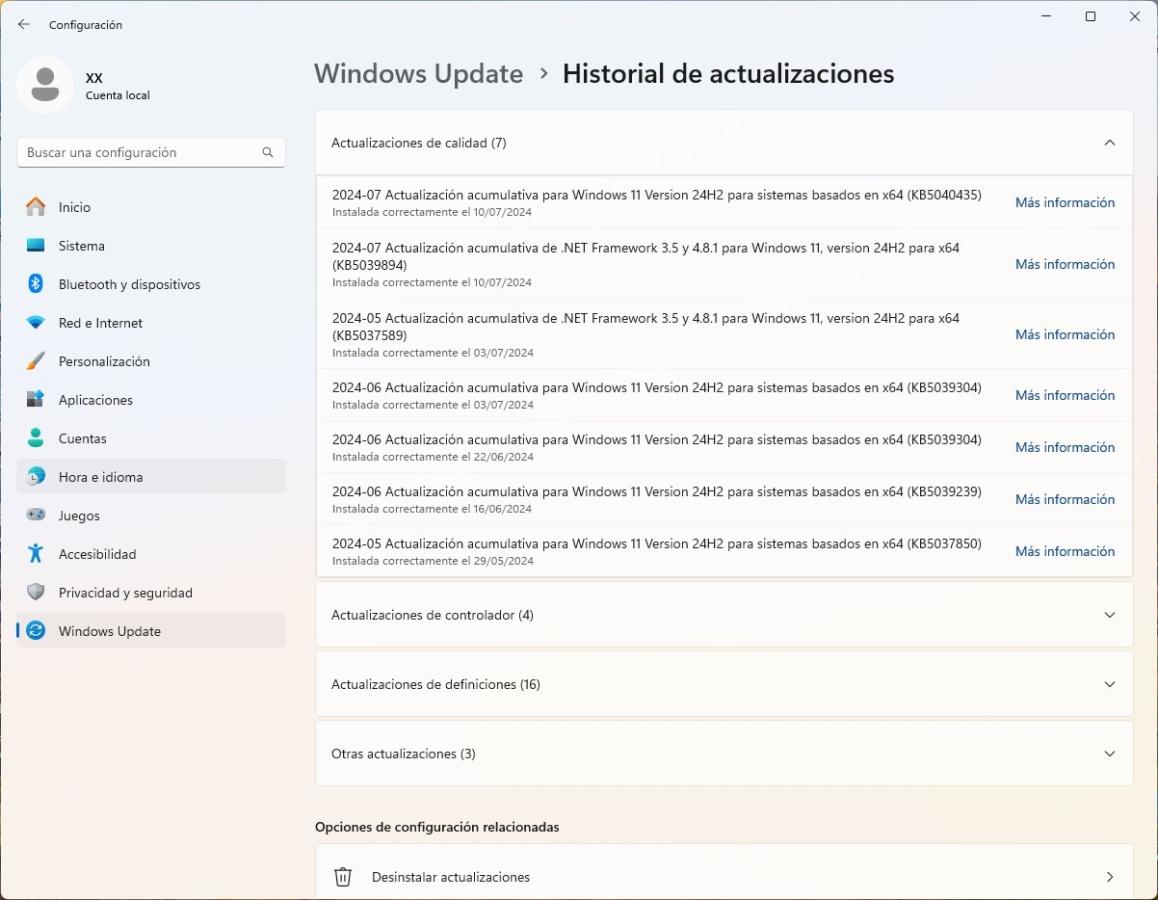Open Desinstalar actualizaciones chevron arrow
The height and width of the screenshot is (900, 1158).
1110,876
